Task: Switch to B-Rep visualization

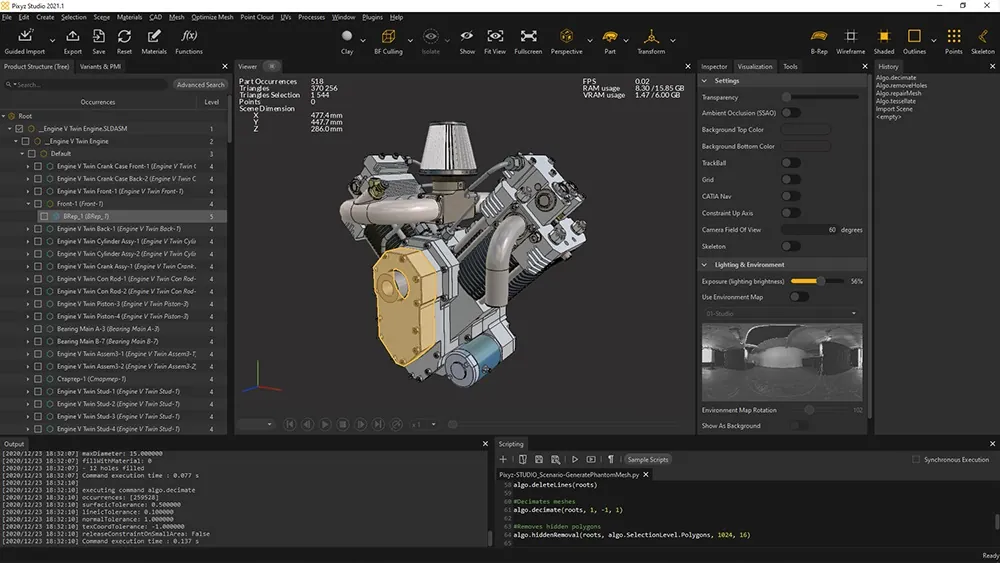Action: click(819, 41)
